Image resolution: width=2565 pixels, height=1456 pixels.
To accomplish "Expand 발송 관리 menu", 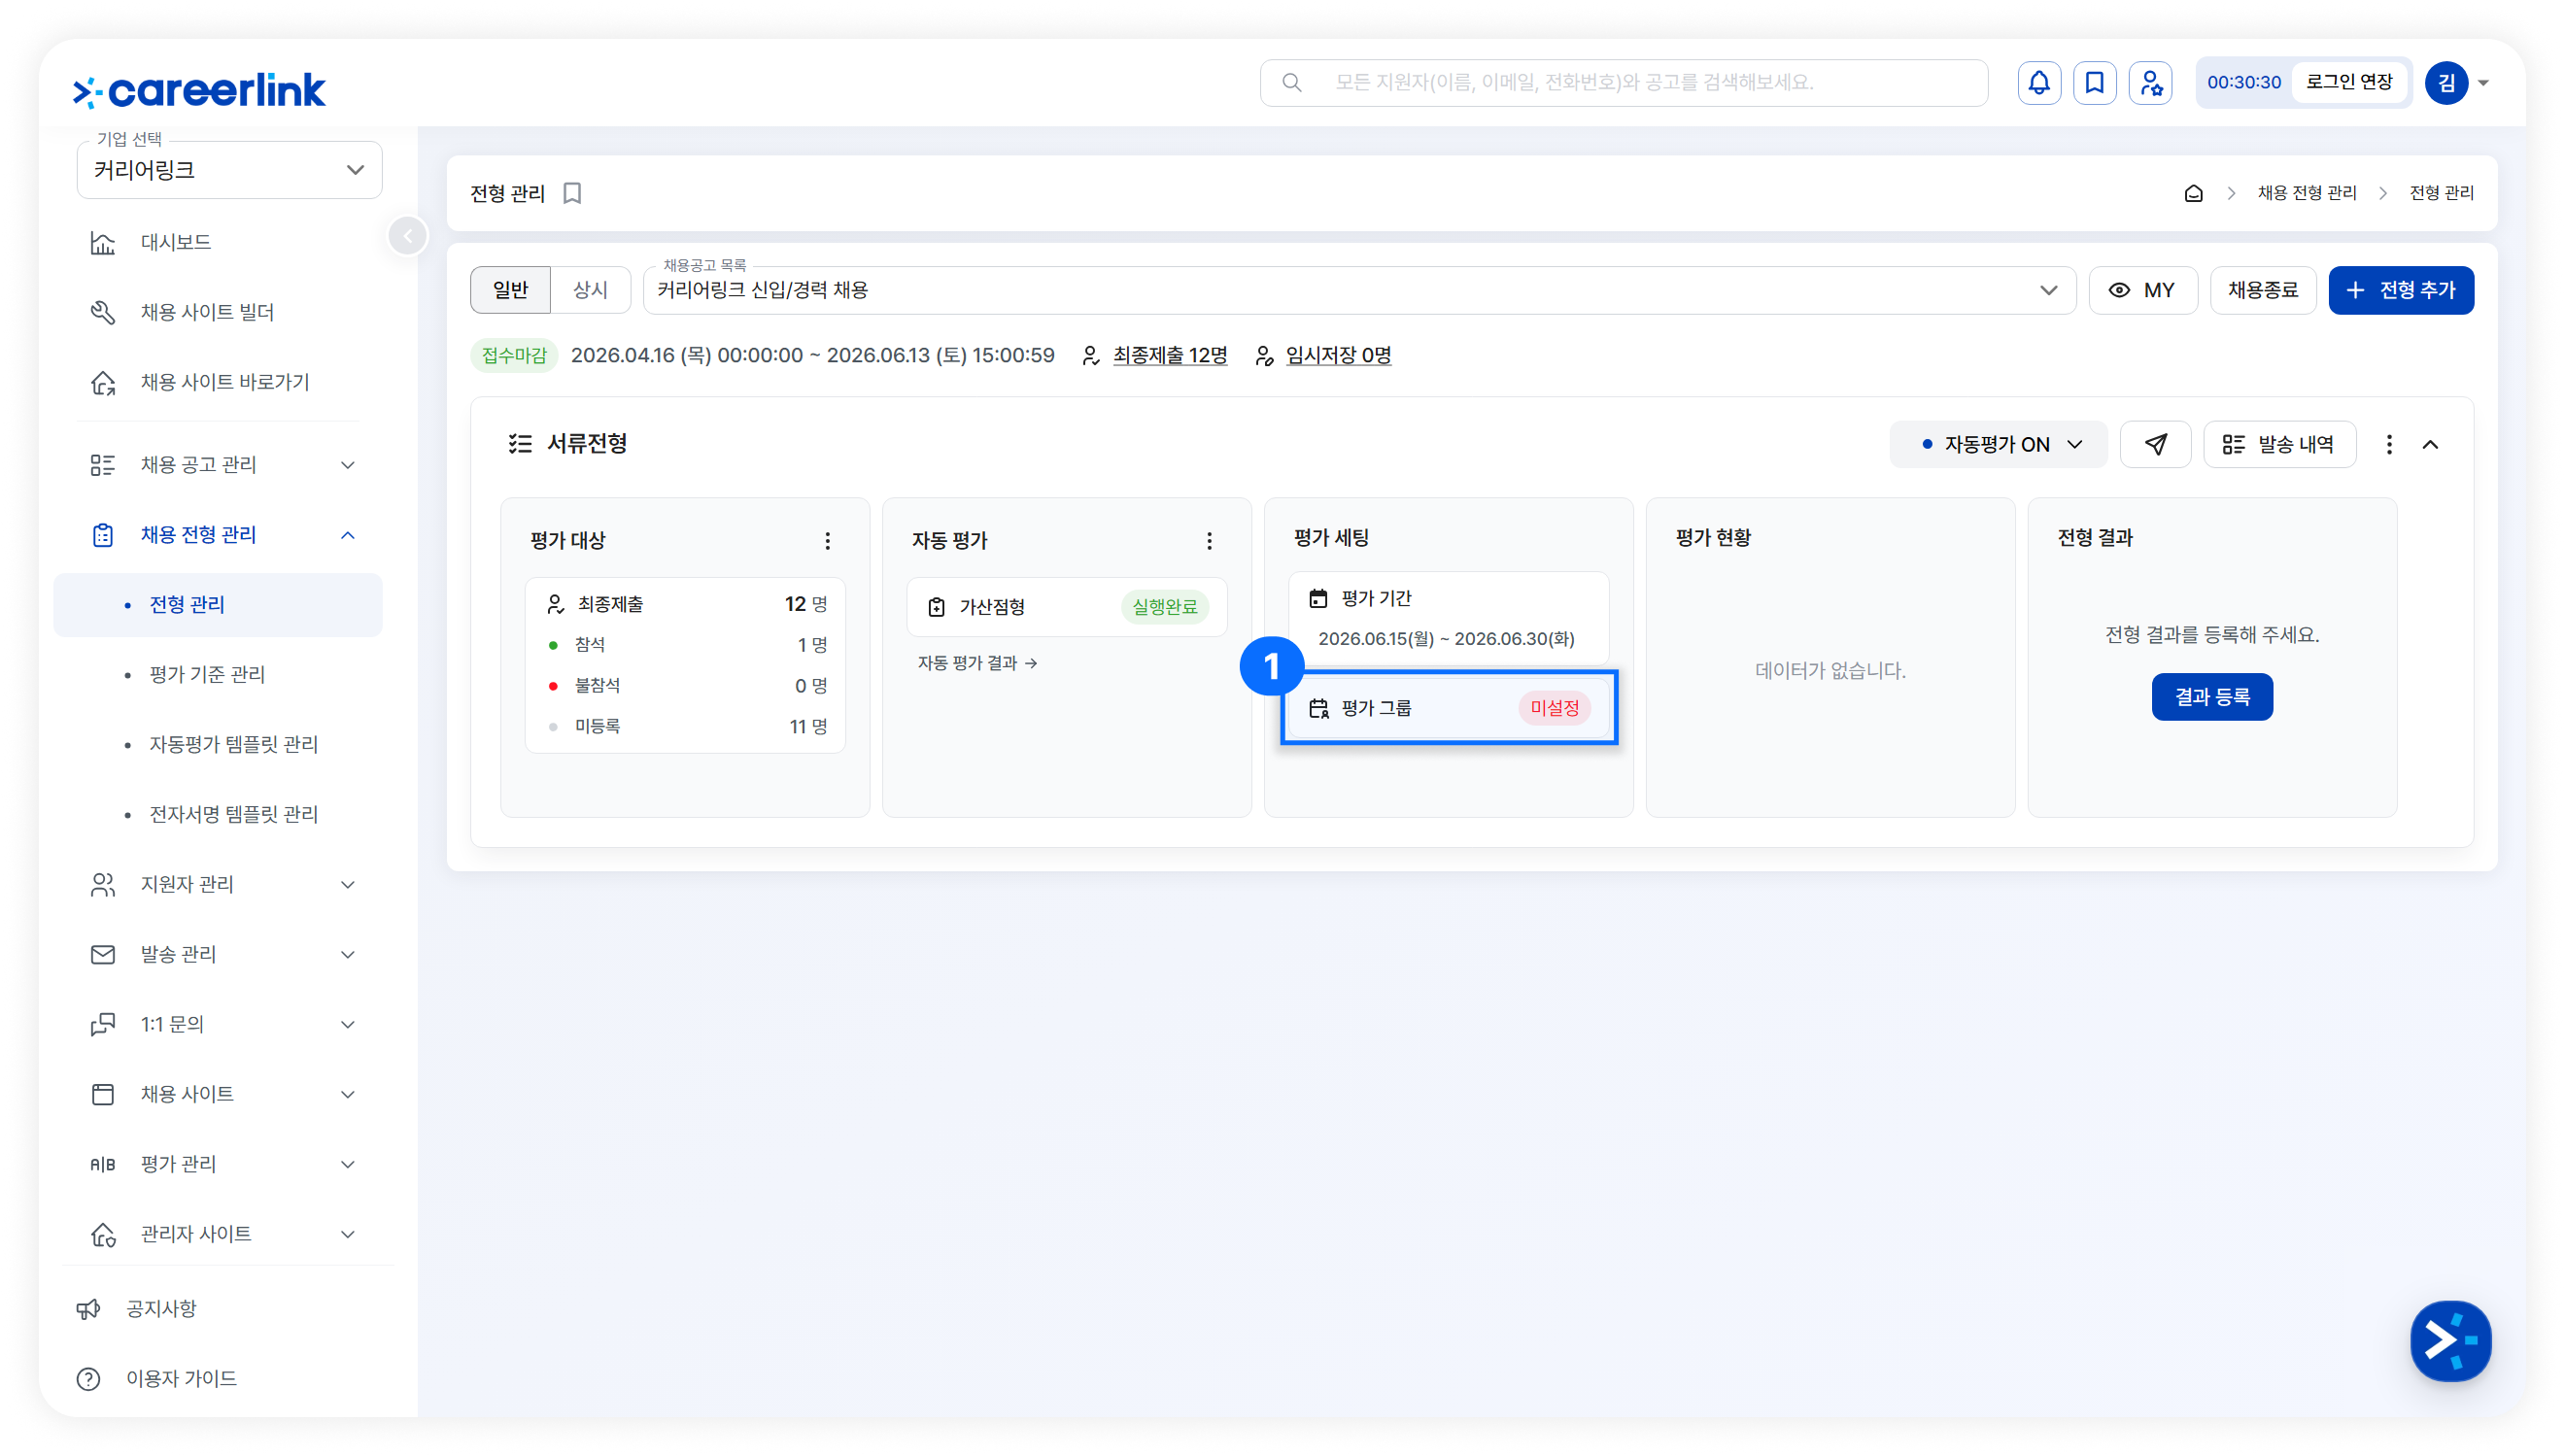I will coord(348,955).
